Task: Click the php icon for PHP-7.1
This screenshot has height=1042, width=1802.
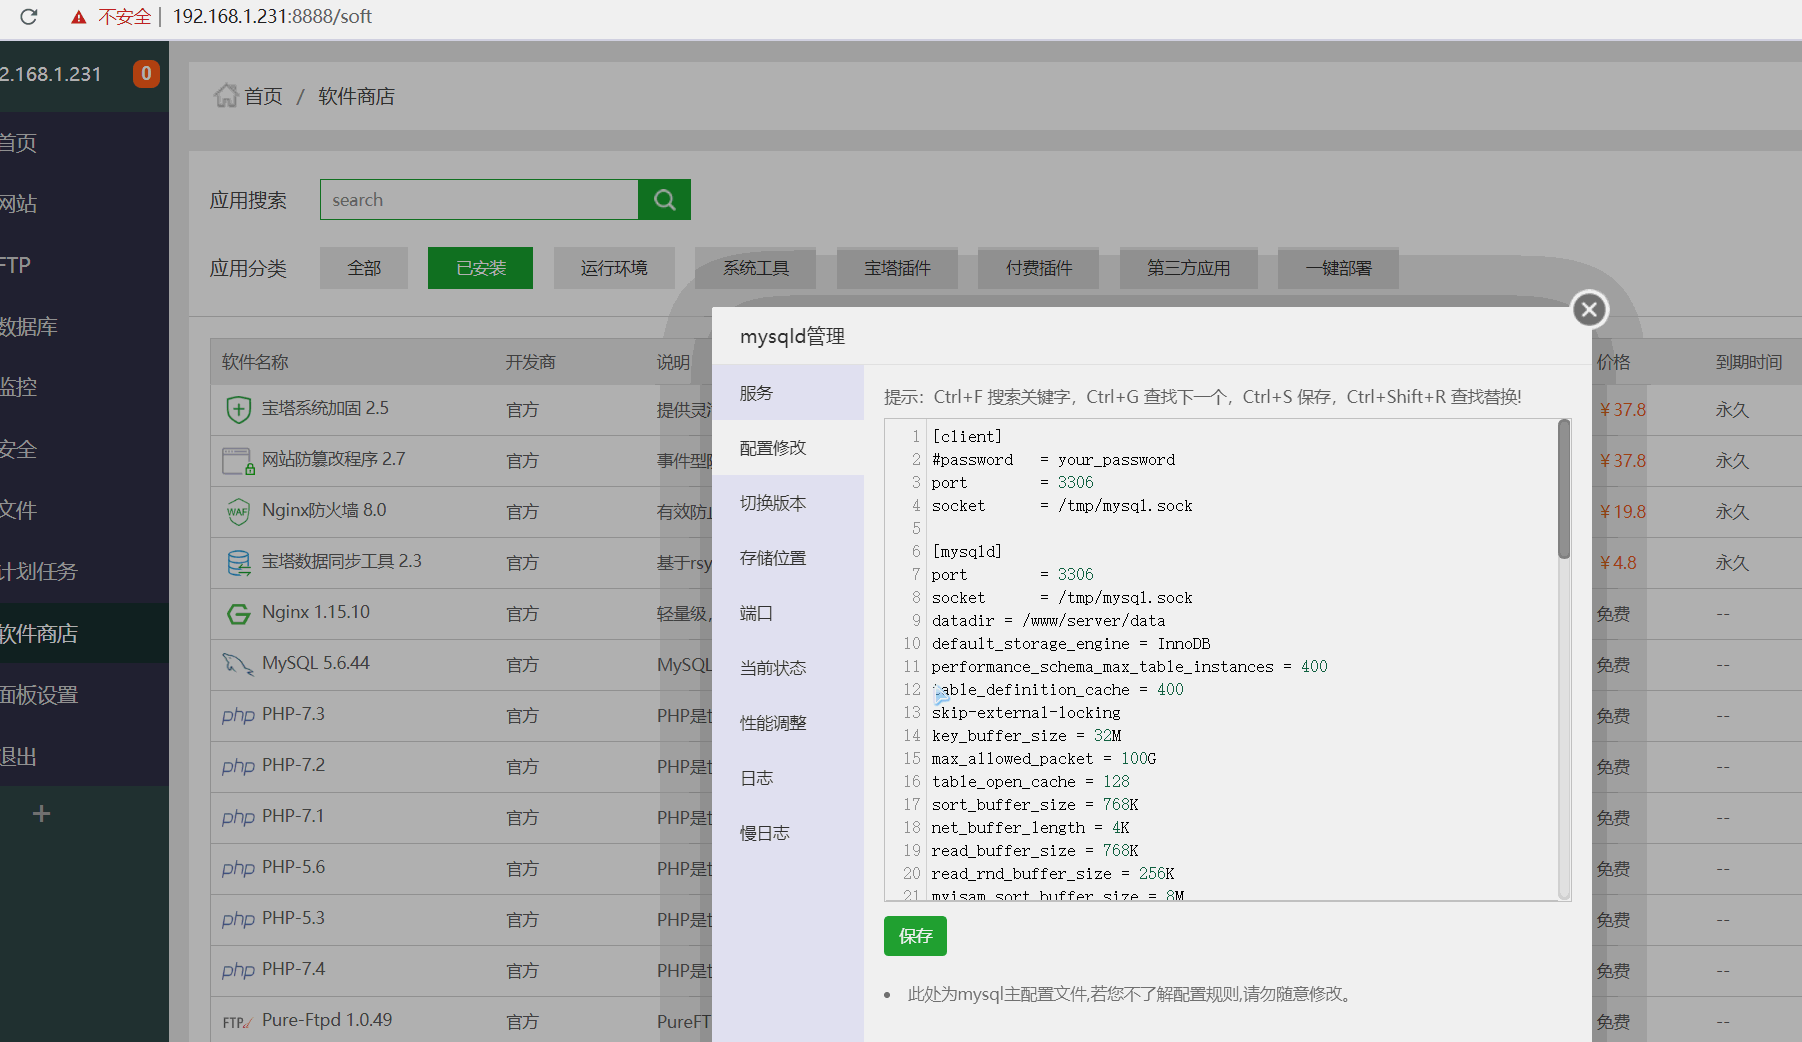Action: 238,818
